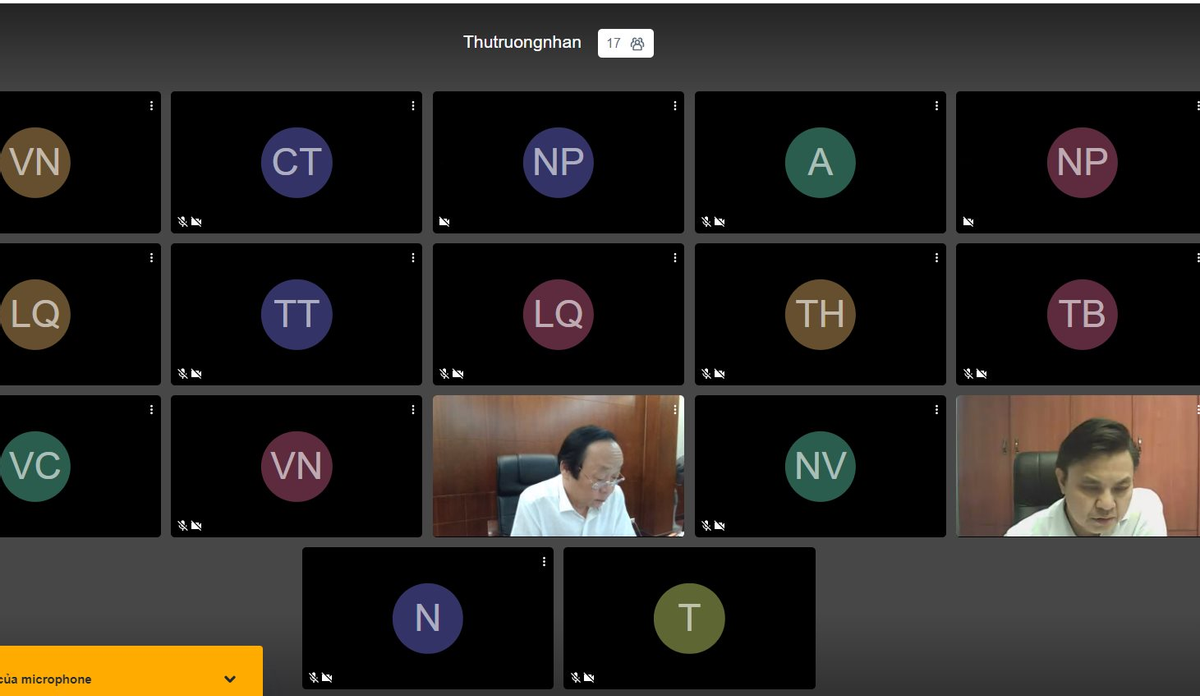Select video of man wearing glasses
The height and width of the screenshot is (696, 1200).
pyautogui.click(x=558, y=466)
